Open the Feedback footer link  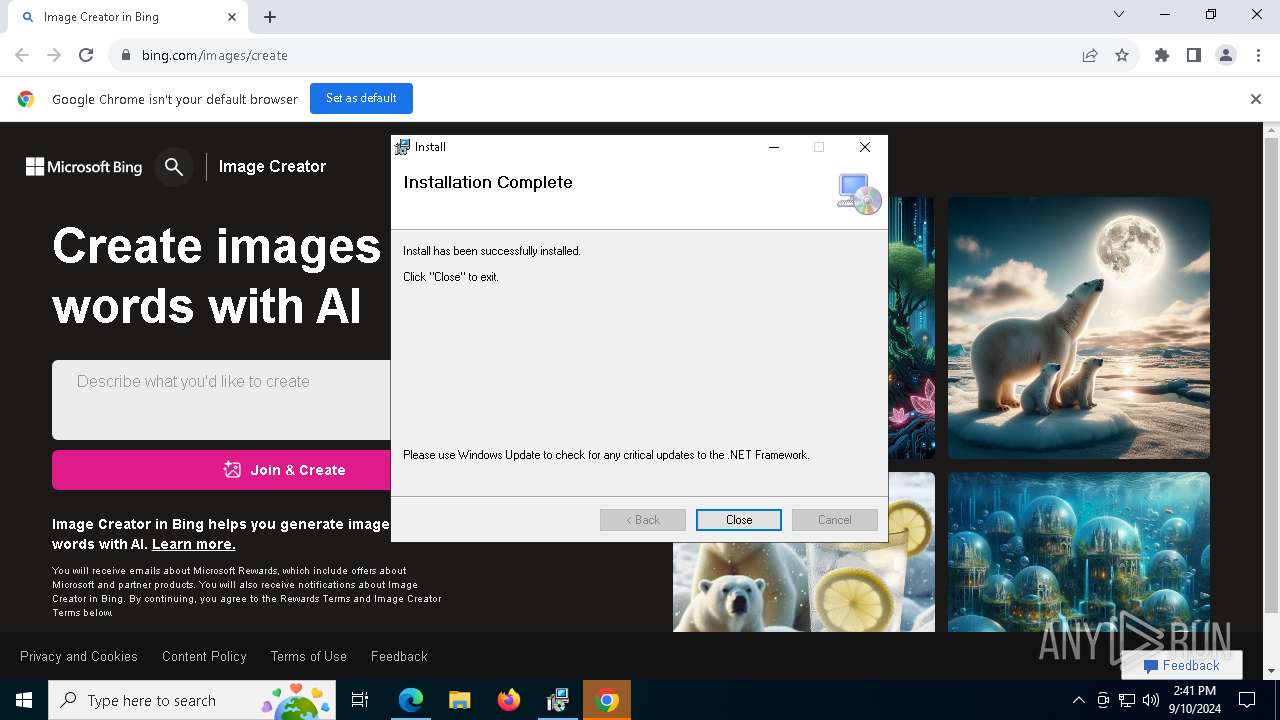click(x=399, y=656)
